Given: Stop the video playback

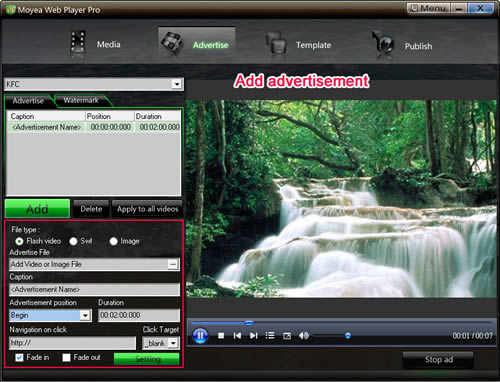Looking at the screenshot, I should point(221,336).
